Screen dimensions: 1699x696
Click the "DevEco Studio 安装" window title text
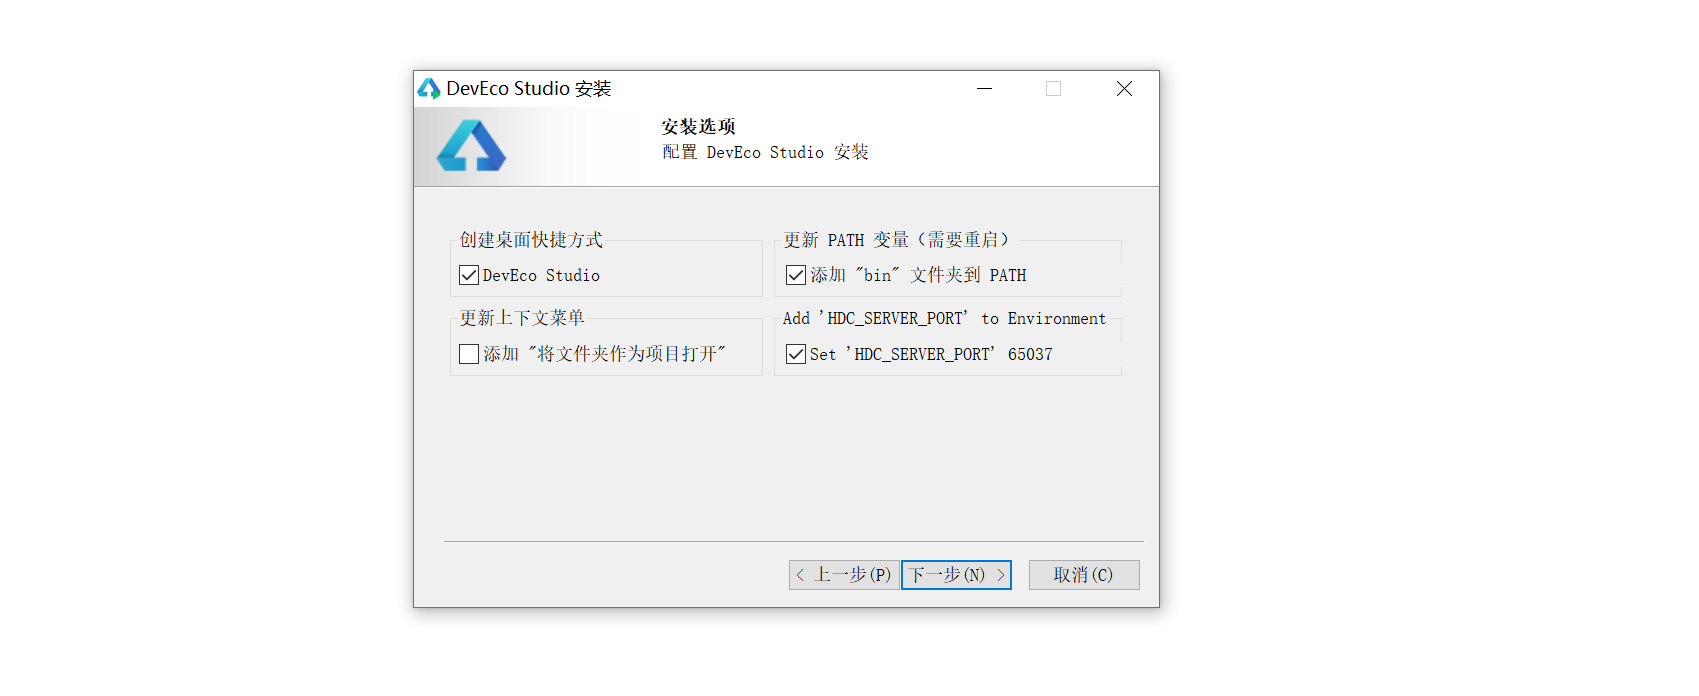click(529, 89)
